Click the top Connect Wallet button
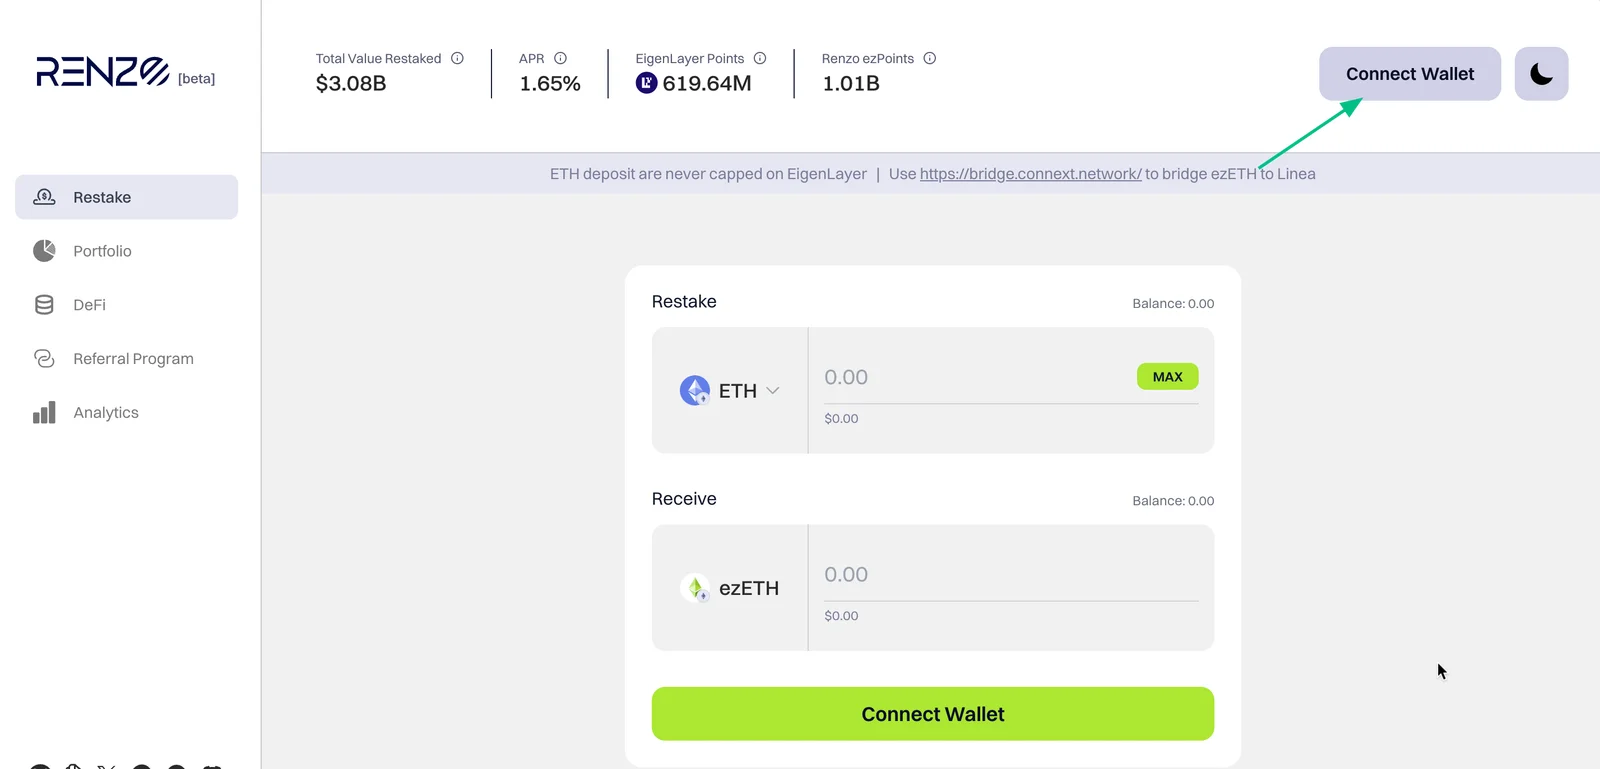This screenshot has height=769, width=1600. pyautogui.click(x=1410, y=74)
